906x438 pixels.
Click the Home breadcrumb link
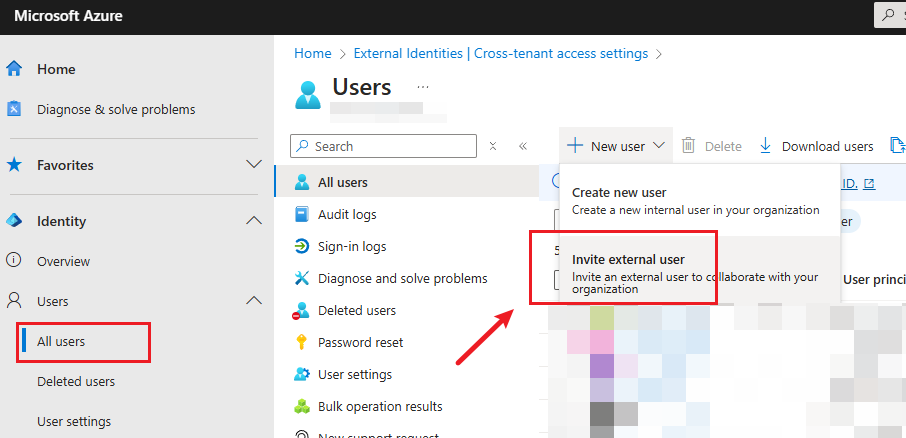[x=313, y=54]
